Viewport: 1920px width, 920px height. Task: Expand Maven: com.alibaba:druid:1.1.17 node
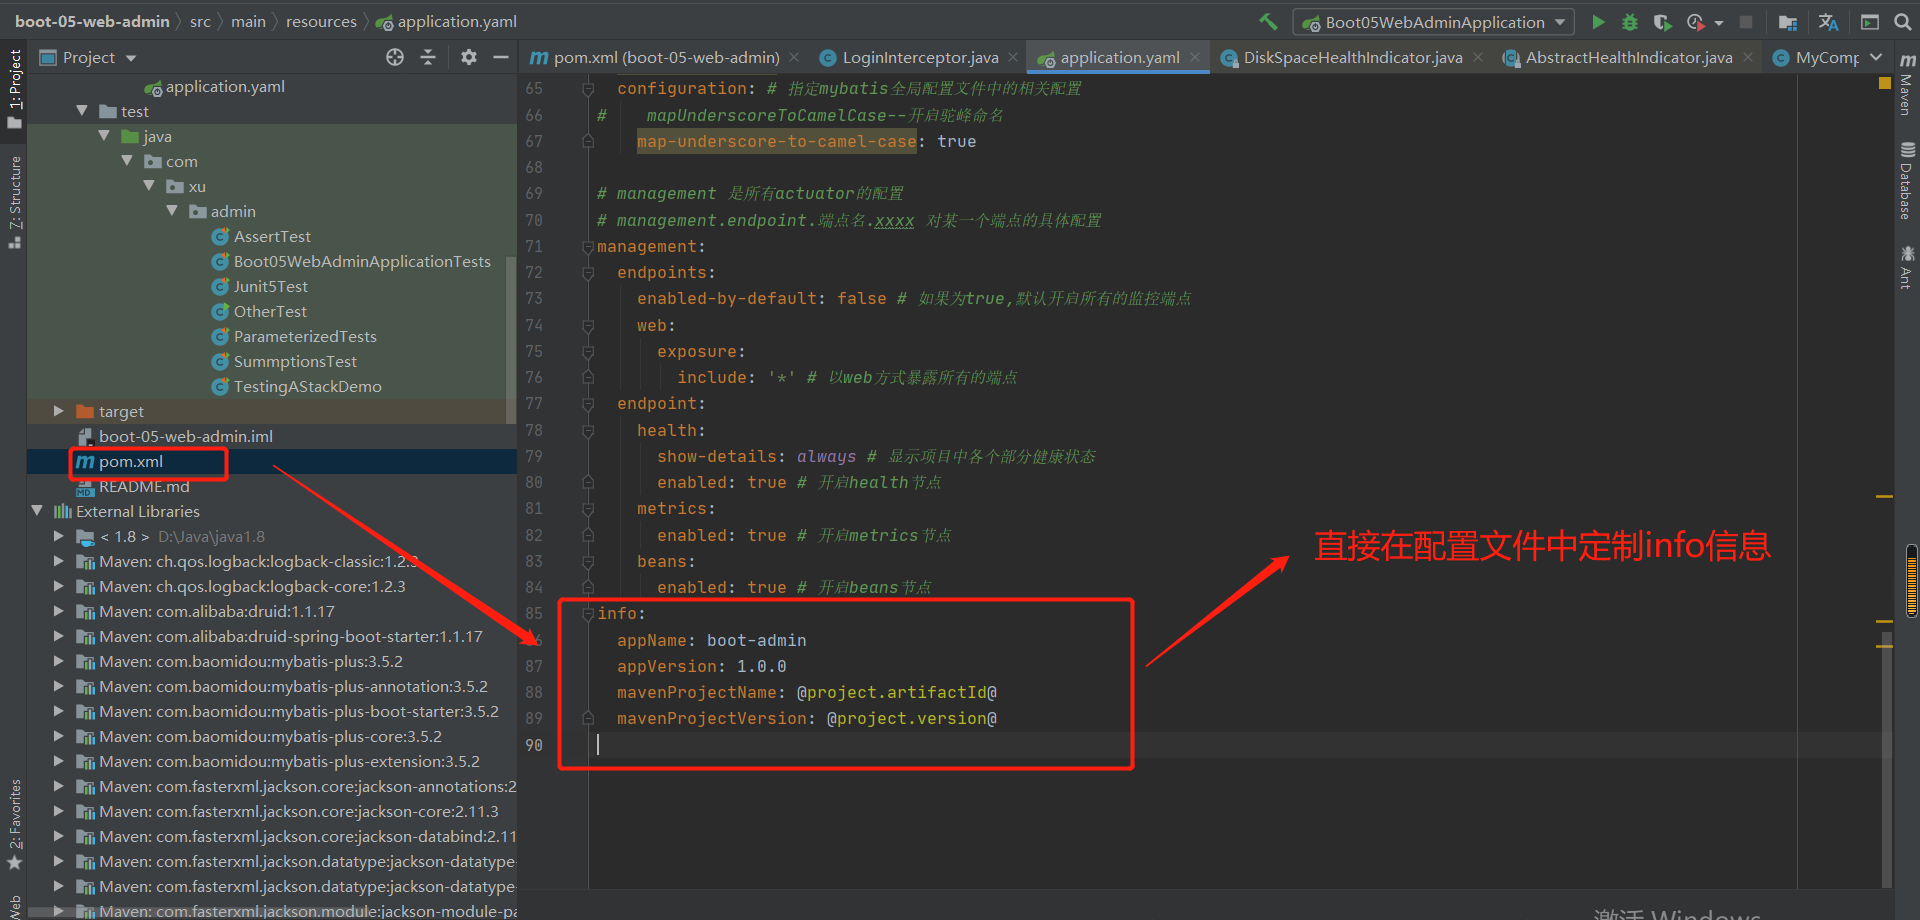pos(59,611)
